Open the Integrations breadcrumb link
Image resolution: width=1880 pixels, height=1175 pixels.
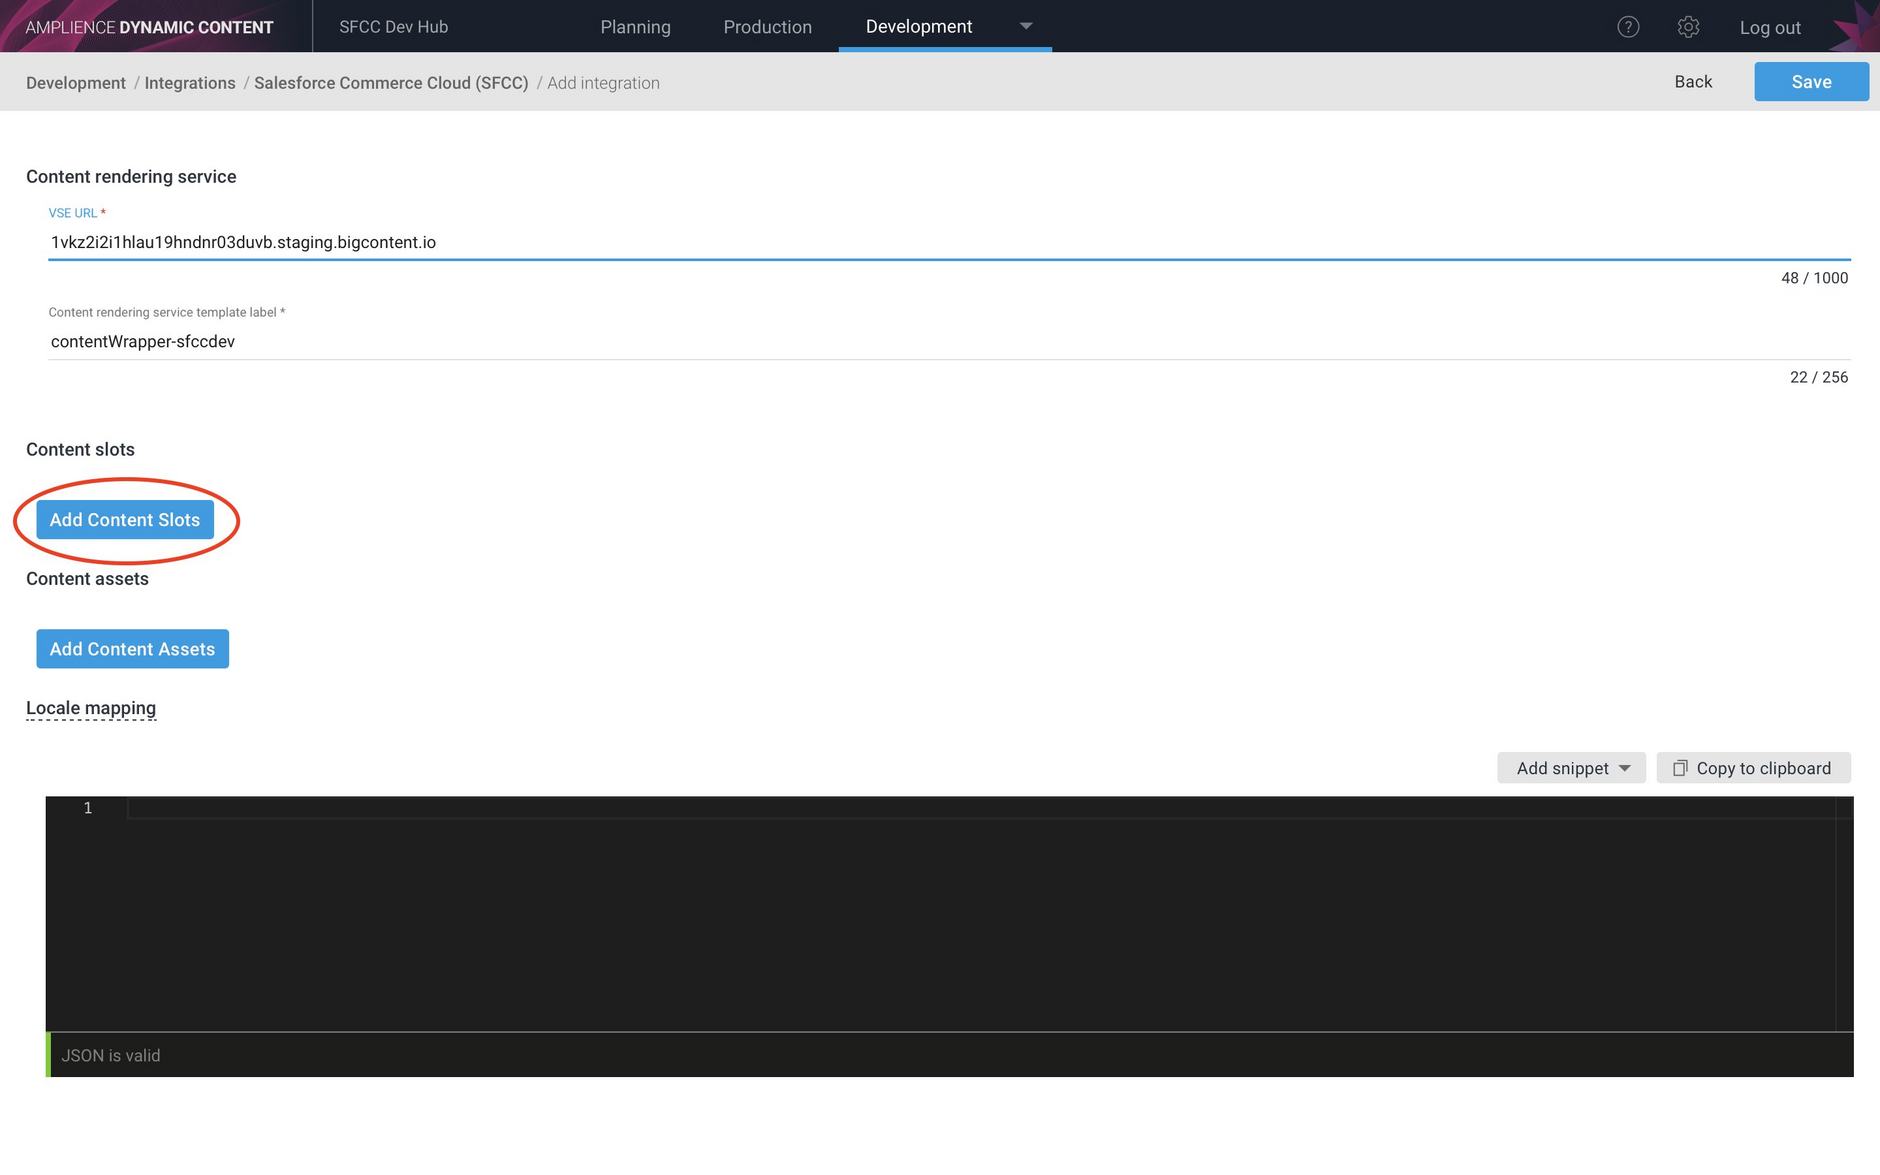[x=190, y=83]
